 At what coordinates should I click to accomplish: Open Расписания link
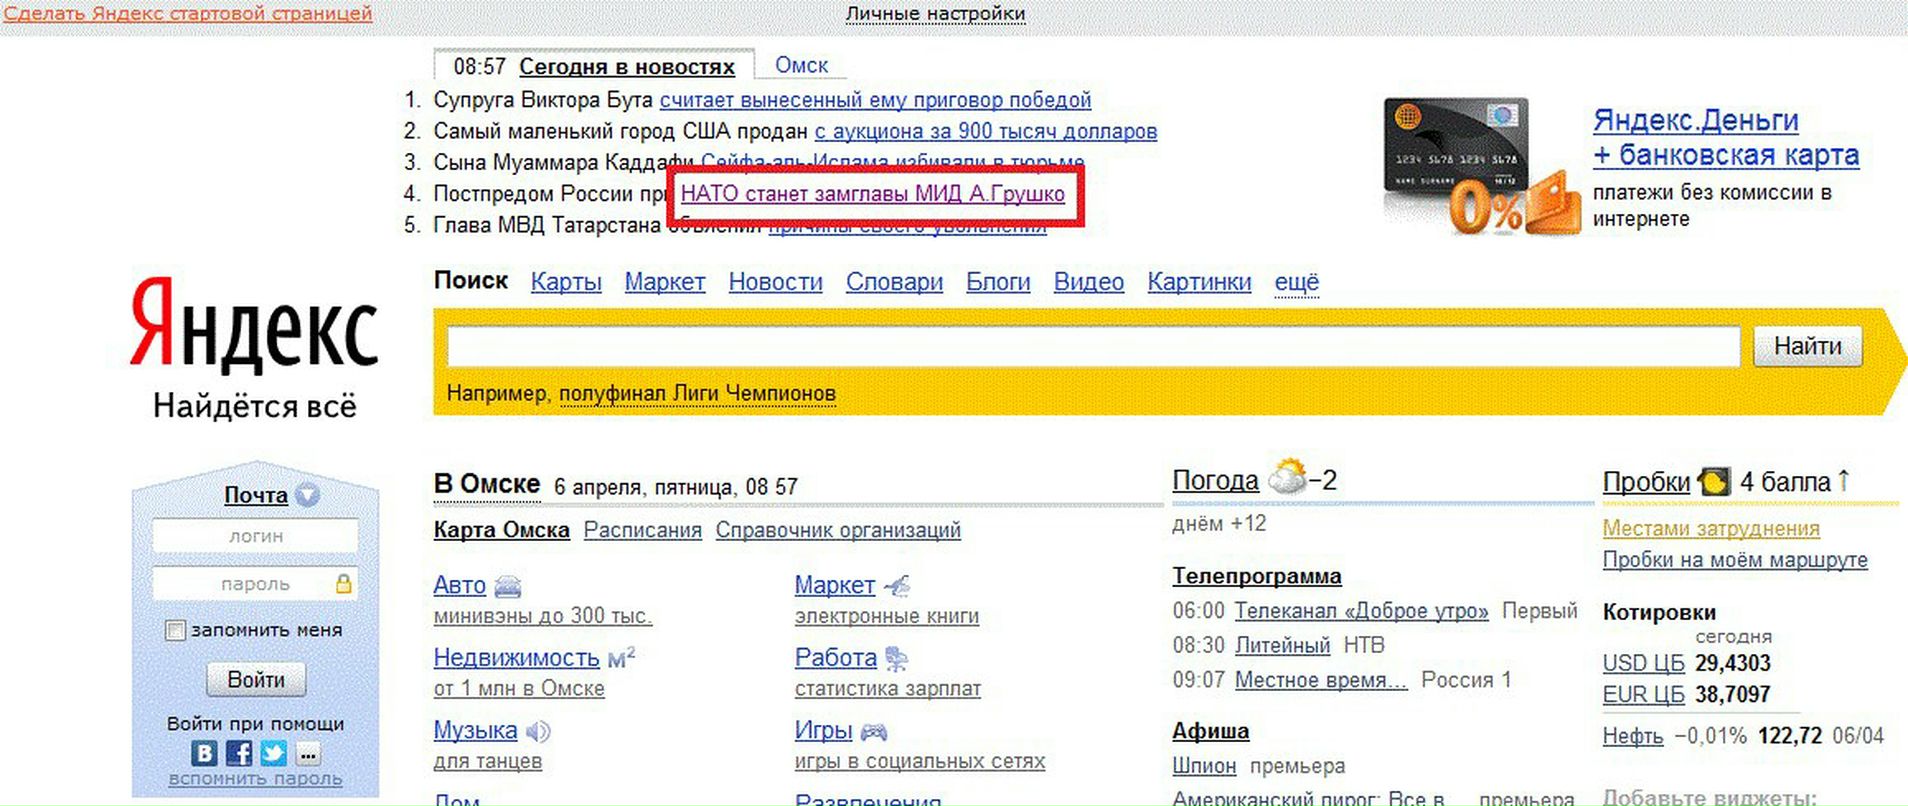(643, 530)
